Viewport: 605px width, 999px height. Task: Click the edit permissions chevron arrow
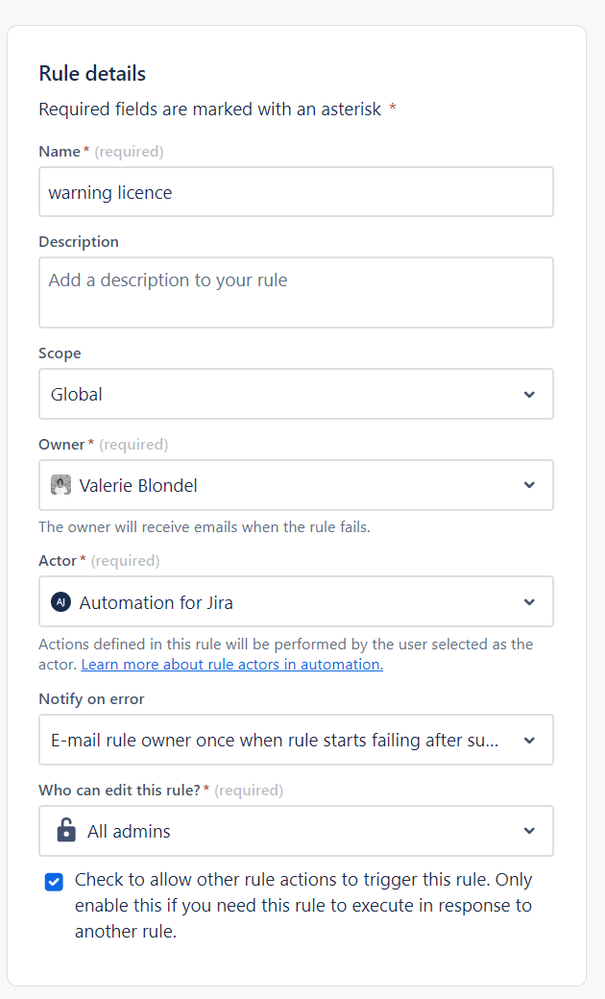(x=529, y=831)
